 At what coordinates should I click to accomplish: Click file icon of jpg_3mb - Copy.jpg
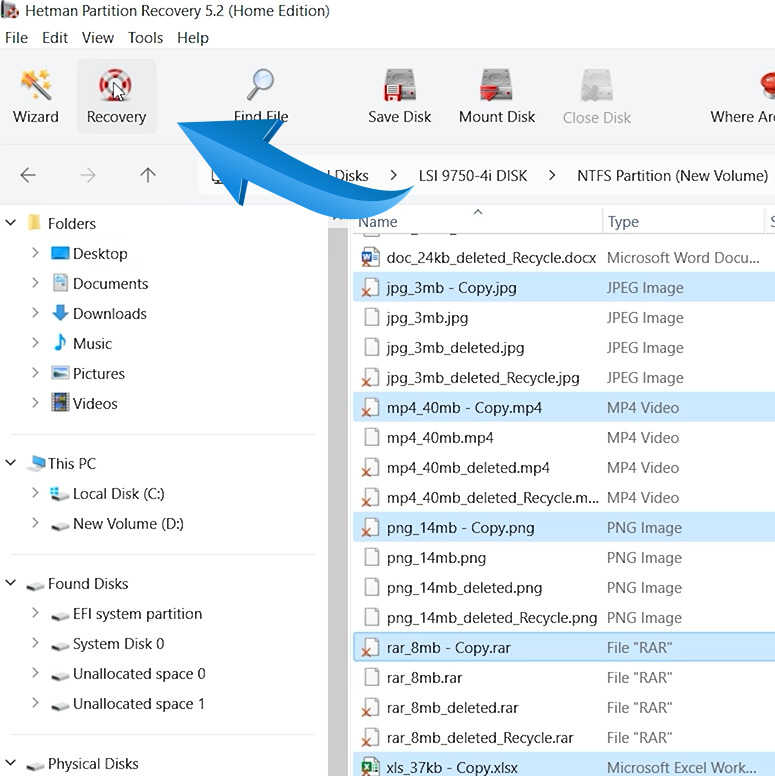[x=371, y=288]
